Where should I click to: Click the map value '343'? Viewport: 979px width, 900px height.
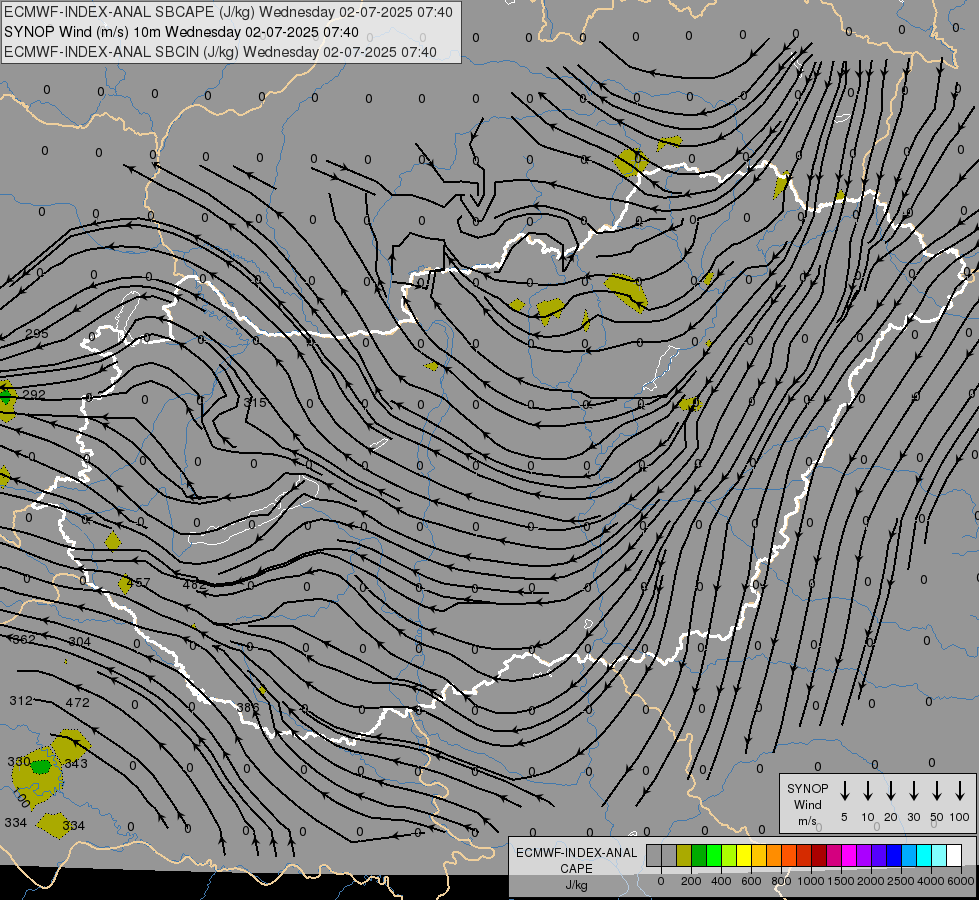76,763
